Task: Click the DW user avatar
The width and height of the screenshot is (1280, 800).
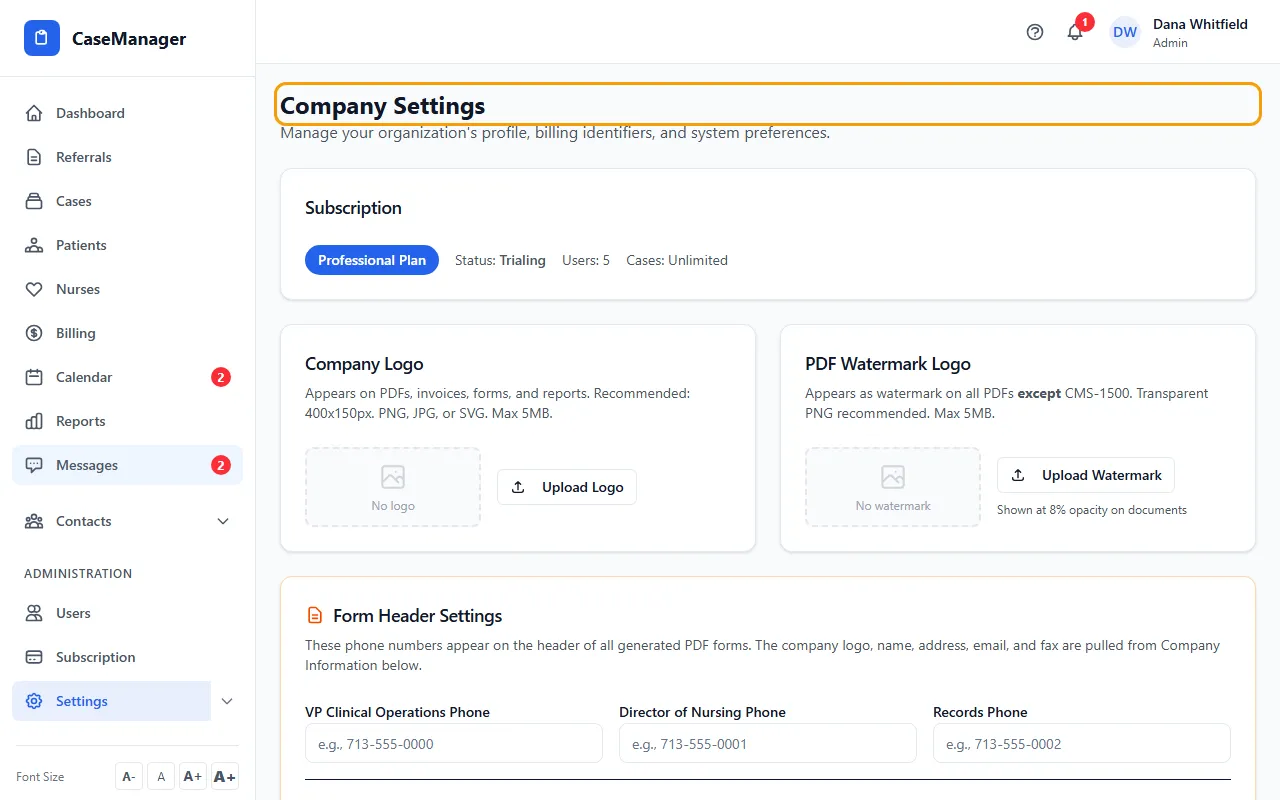Action: 1125,32
